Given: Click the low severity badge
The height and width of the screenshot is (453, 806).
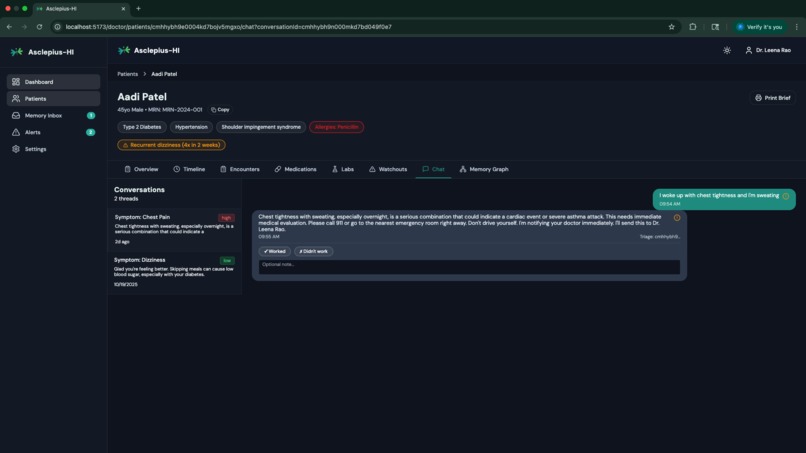Looking at the screenshot, I should pos(227,261).
